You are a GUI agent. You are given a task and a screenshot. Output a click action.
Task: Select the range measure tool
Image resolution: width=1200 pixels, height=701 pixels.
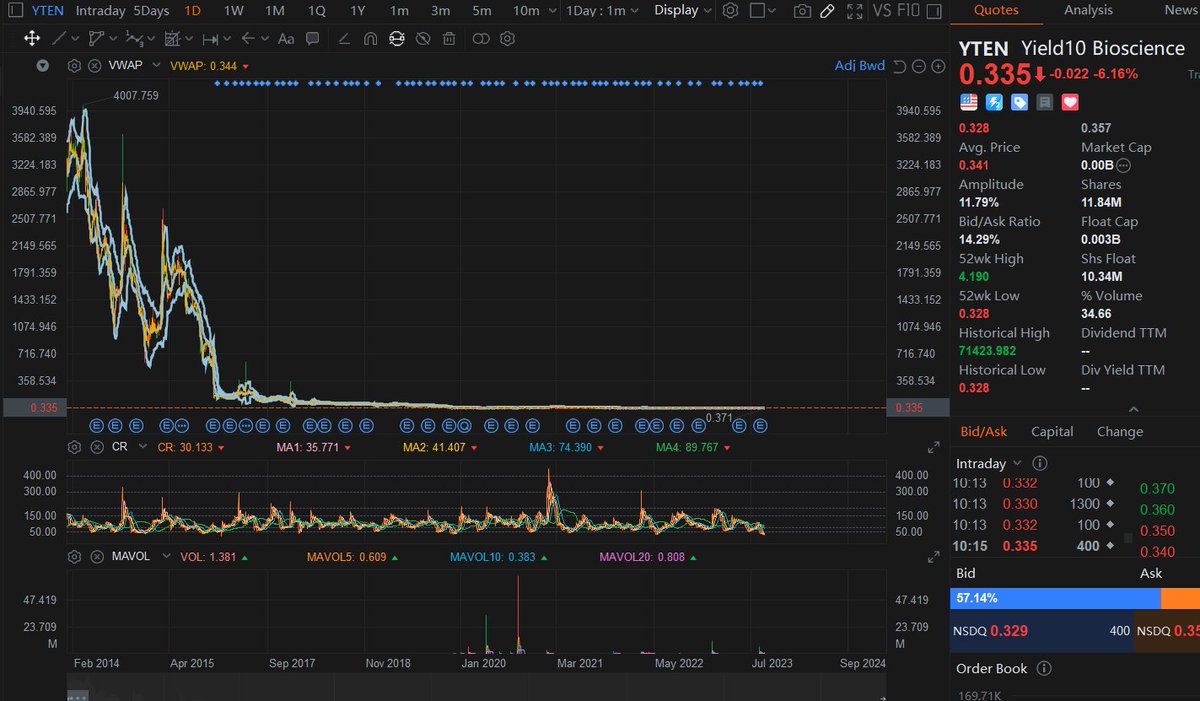[210, 39]
